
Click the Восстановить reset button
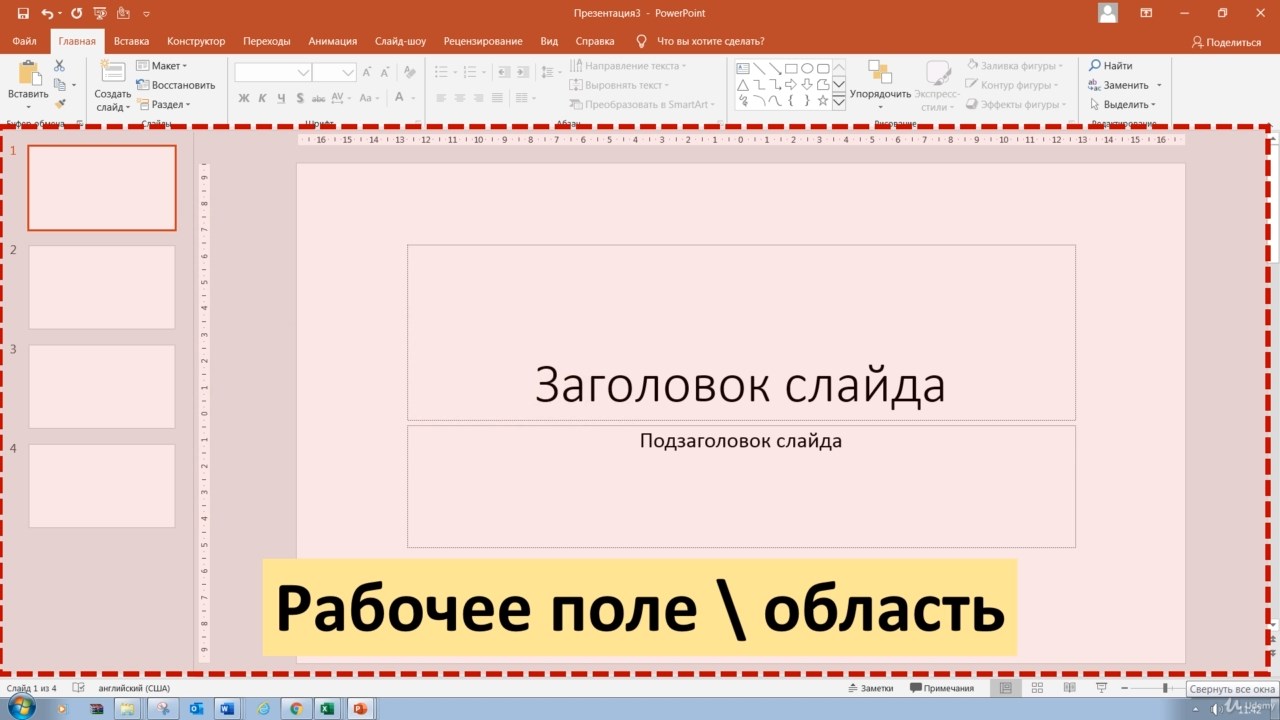click(176, 85)
